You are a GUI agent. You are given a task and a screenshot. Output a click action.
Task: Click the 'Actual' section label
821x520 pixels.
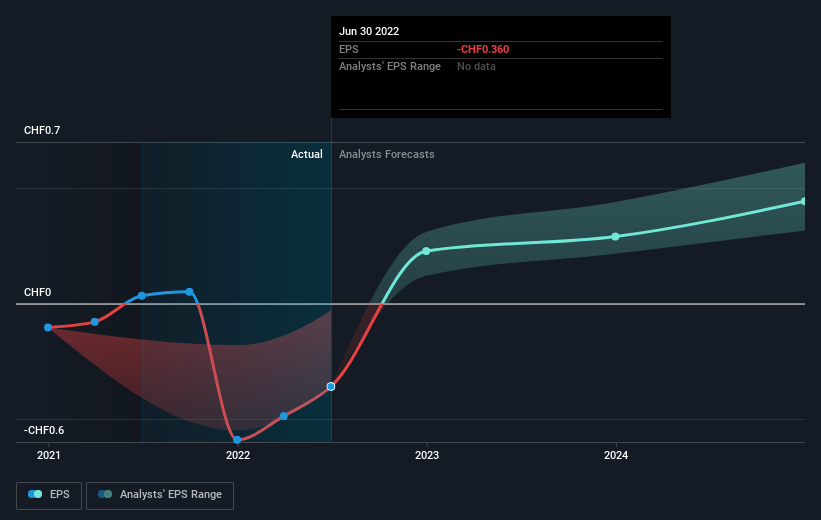click(307, 154)
